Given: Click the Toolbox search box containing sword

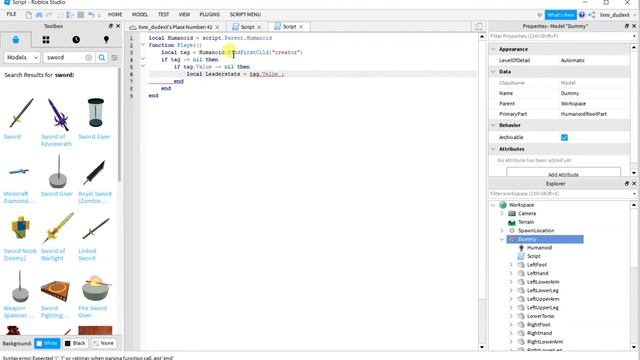Looking at the screenshot, I should pyautogui.click(x=64, y=58).
